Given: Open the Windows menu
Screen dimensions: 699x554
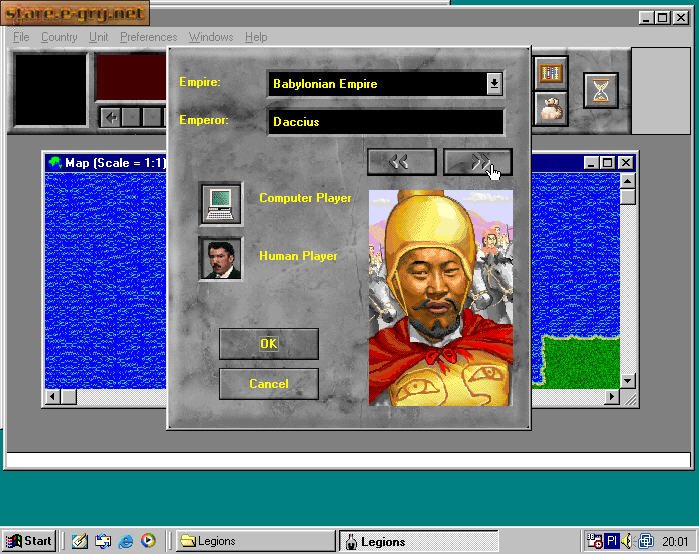Looking at the screenshot, I should click(x=211, y=37).
